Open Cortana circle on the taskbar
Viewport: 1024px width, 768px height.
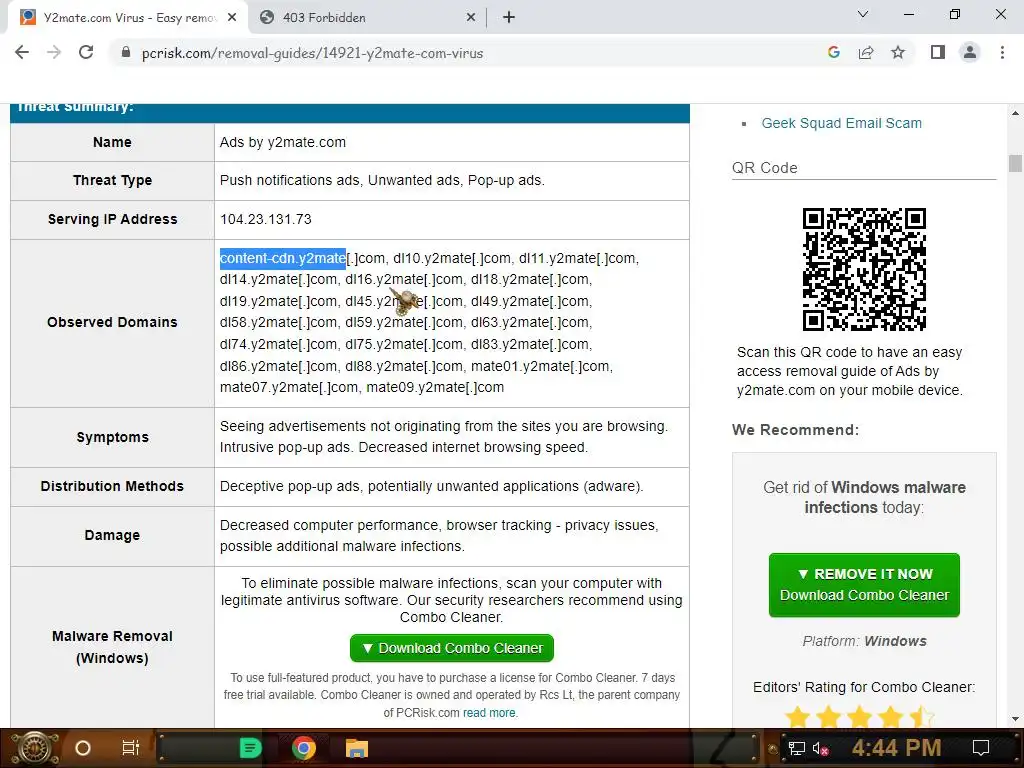(x=83, y=748)
